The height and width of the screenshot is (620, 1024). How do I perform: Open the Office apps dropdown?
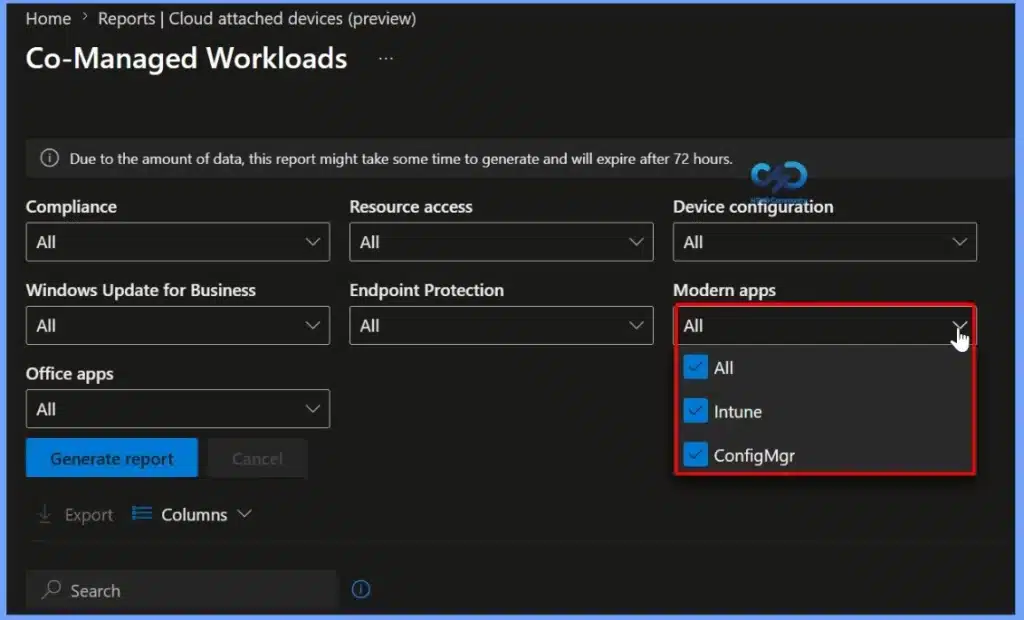click(x=178, y=409)
